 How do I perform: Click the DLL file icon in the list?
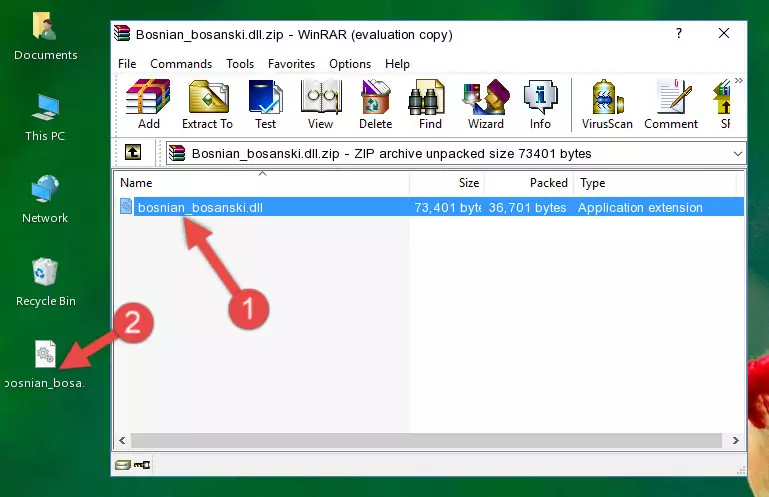click(x=126, y=207)
